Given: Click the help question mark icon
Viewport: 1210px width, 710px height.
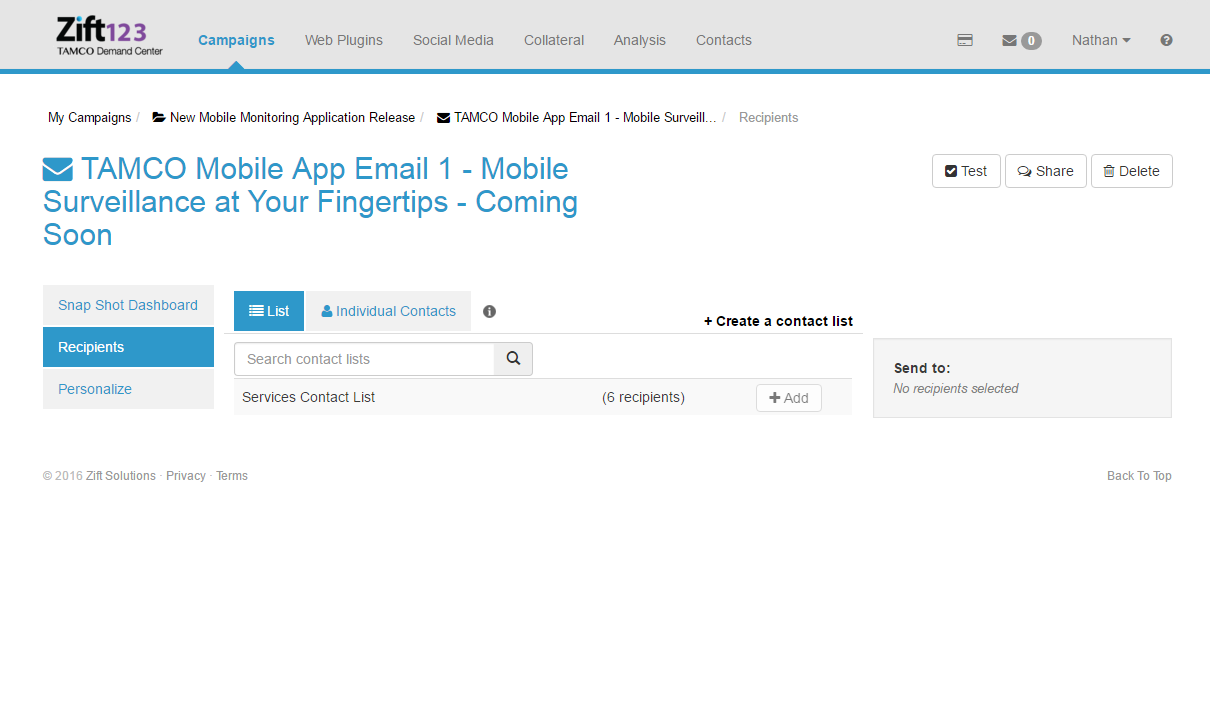Looking at the screenshot, I should (x=1166, y=41).
